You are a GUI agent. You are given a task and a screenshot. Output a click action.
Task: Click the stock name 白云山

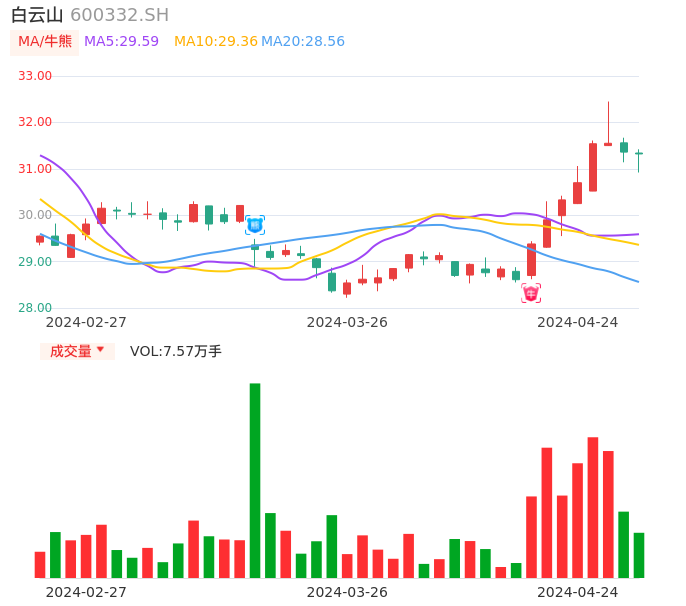click(37, 15)
